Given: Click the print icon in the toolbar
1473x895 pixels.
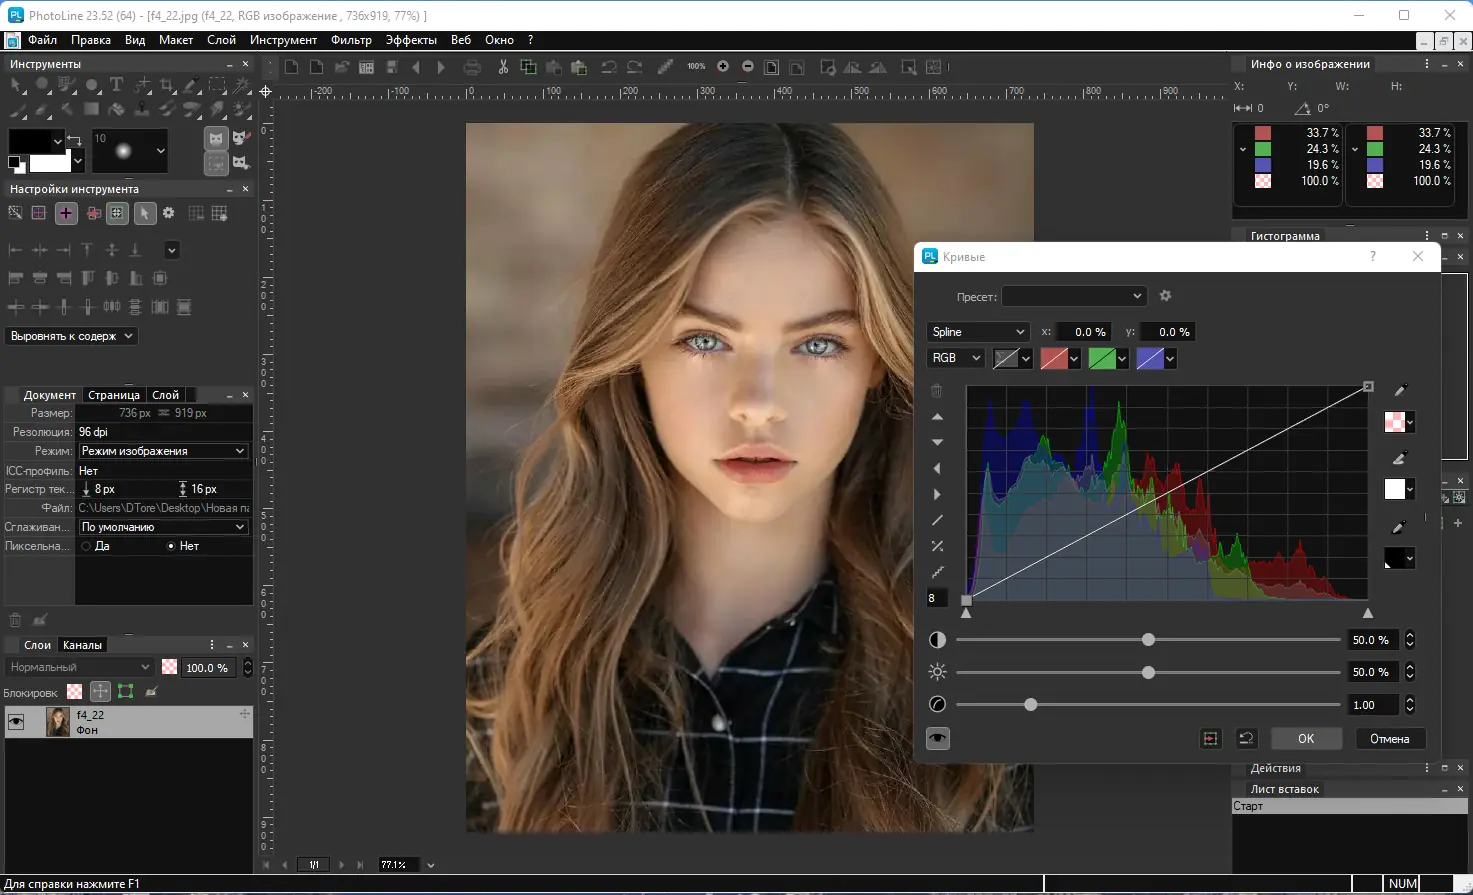Looking at the screenshot, I should [472, 67].
